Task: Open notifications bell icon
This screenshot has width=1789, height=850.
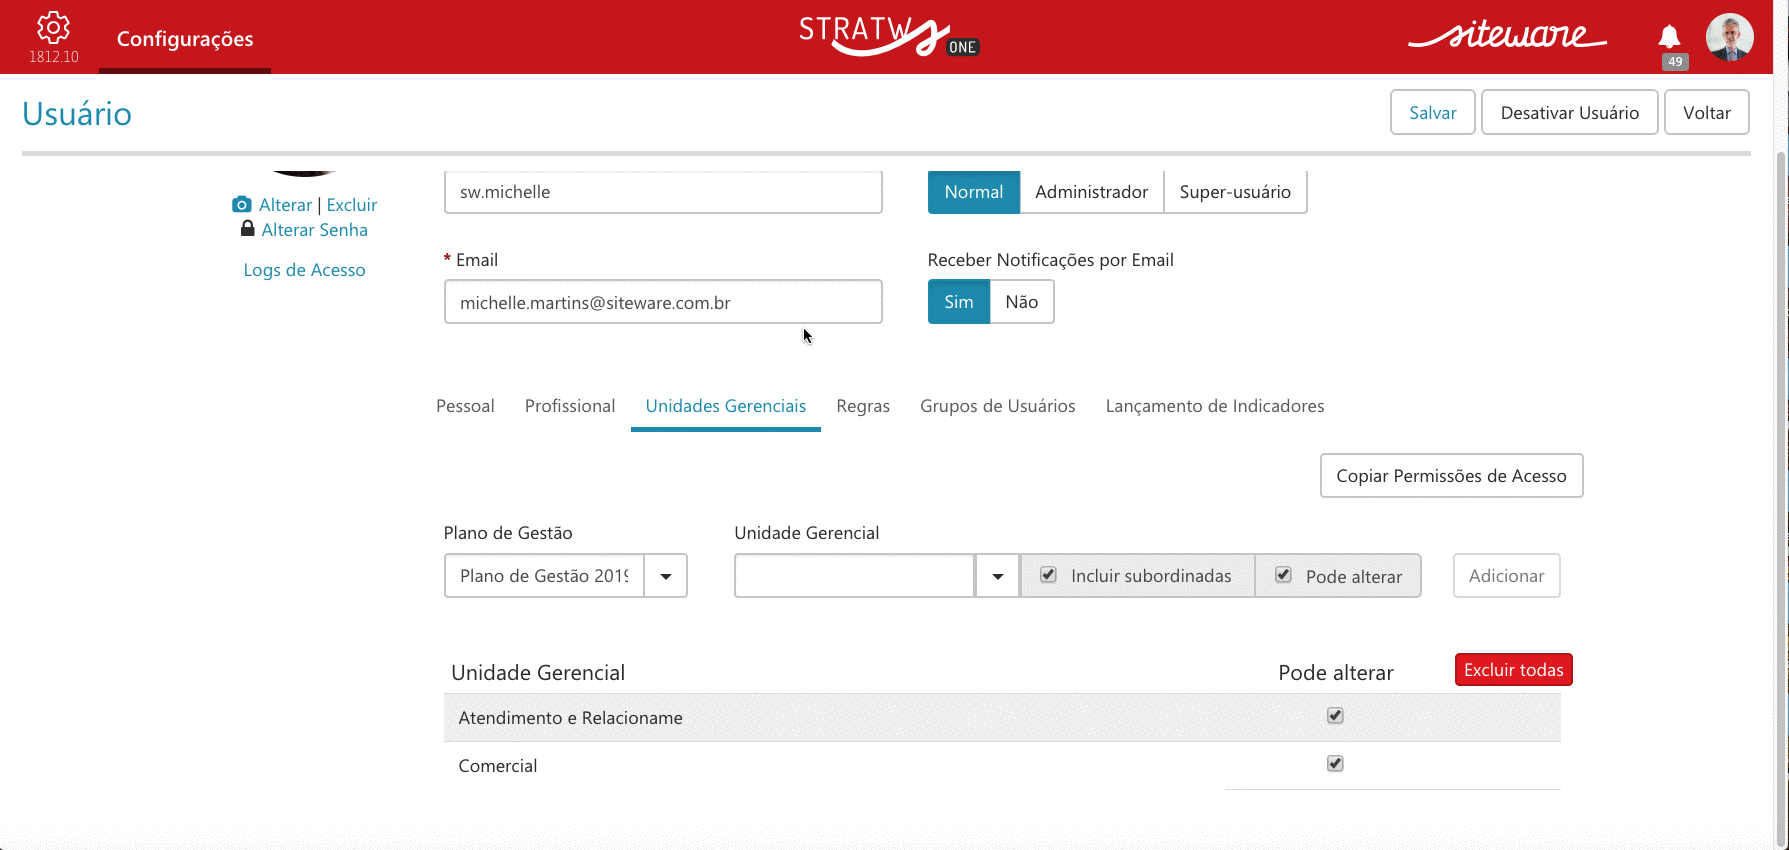Action: tap(1669, 37)
